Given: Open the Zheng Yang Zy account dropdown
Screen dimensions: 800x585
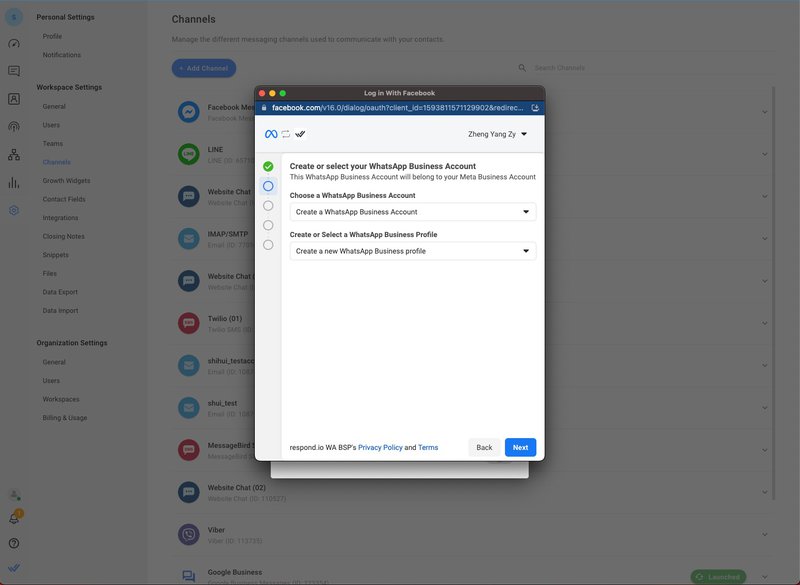Looking at the screenshot, I should 497,134.
